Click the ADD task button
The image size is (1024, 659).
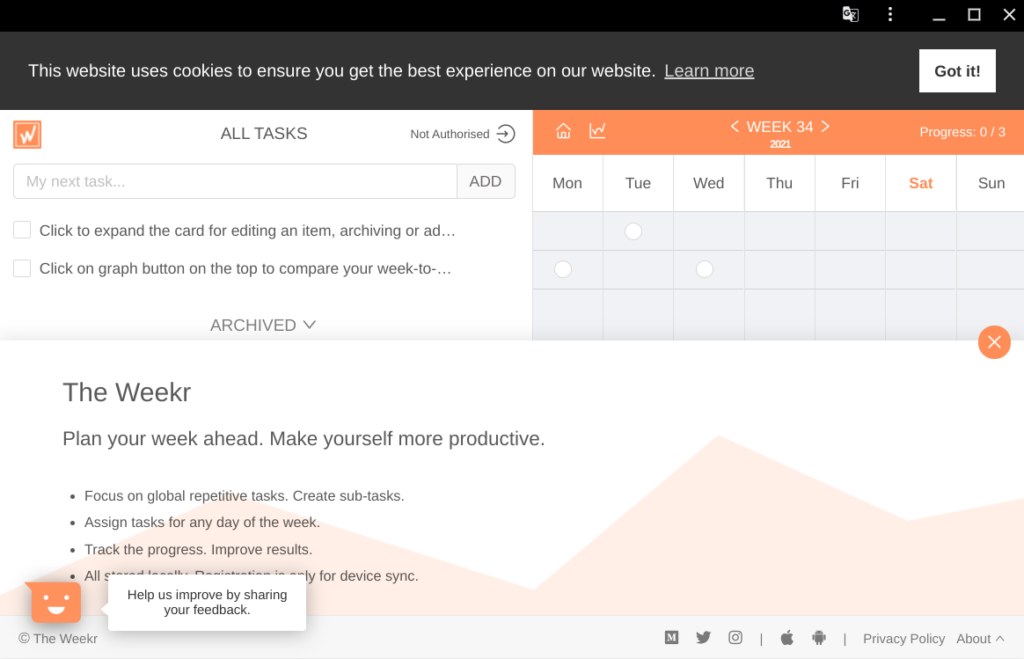tap(486, 182)
